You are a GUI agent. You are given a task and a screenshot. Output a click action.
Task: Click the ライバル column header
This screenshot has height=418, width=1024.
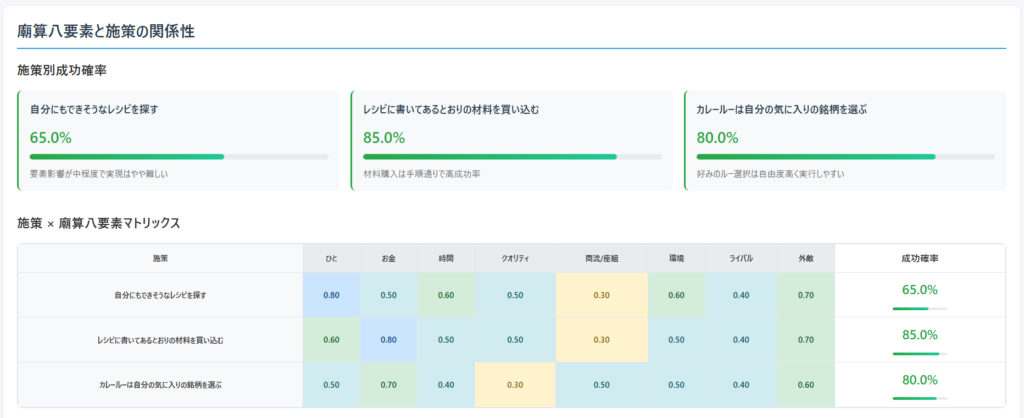741,258
